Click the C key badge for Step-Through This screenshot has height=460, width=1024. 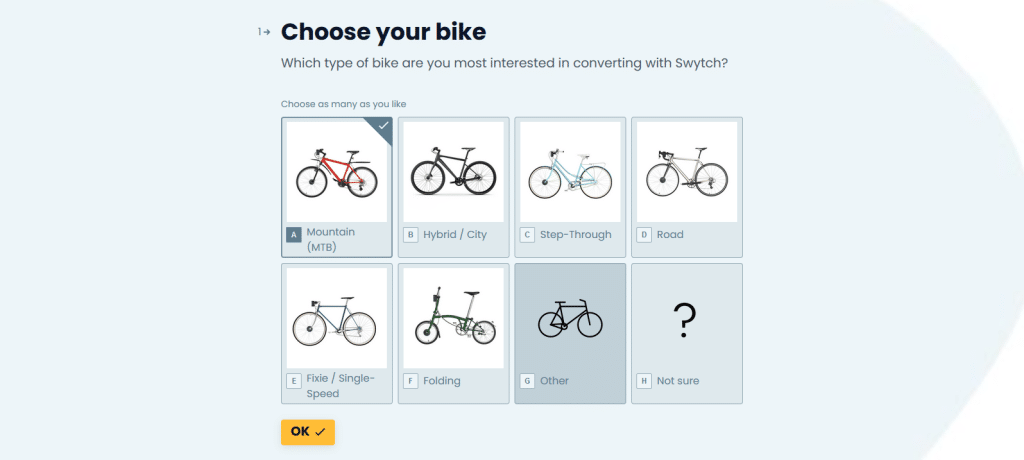[527, 235]
